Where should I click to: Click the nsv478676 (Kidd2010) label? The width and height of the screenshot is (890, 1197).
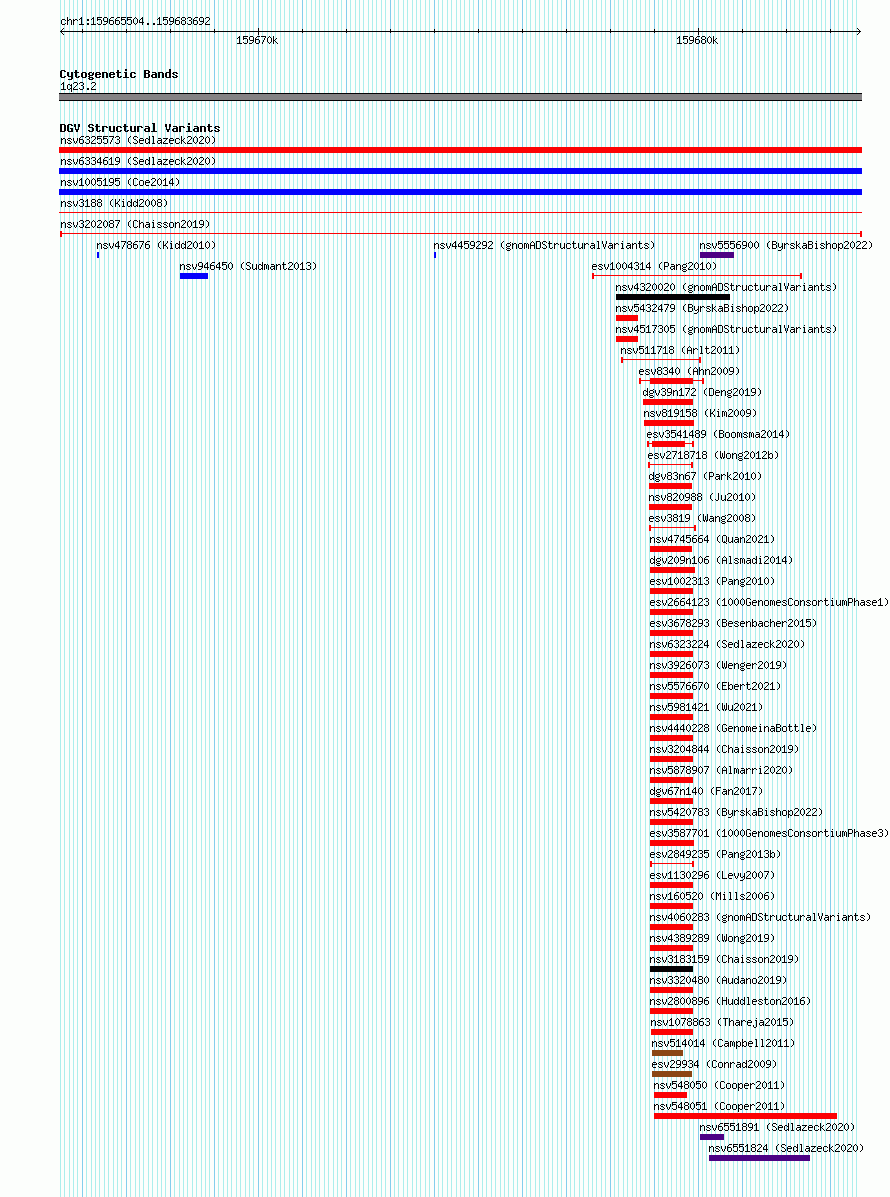tap(156, 245)
